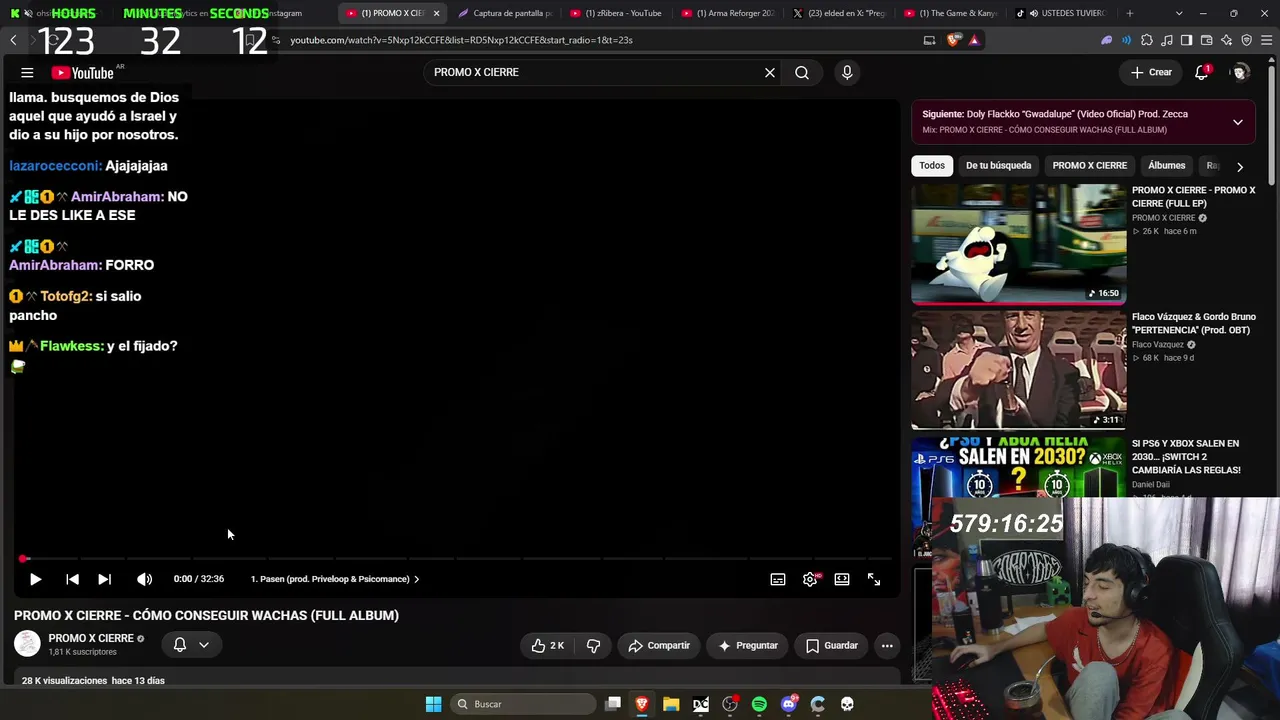Switch to the TikTok 'USTEDES TUVIERON' tab
The width and height of the screenshot is (1280, 720).
tap(1061, 13)
